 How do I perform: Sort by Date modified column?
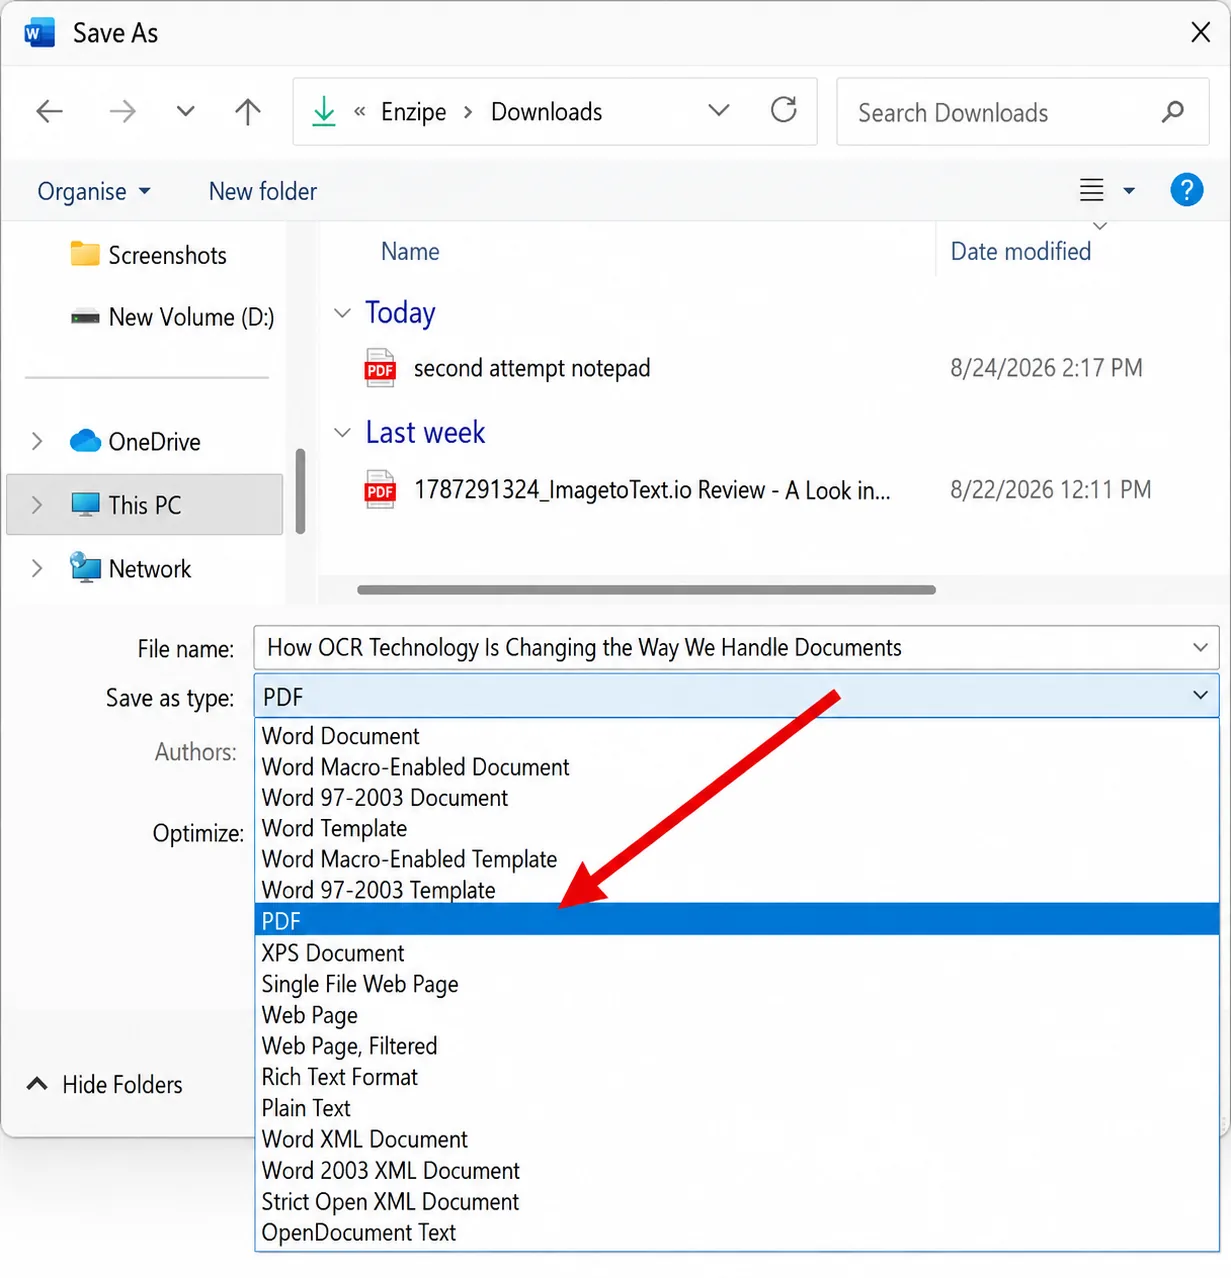tap(1020, 251)
